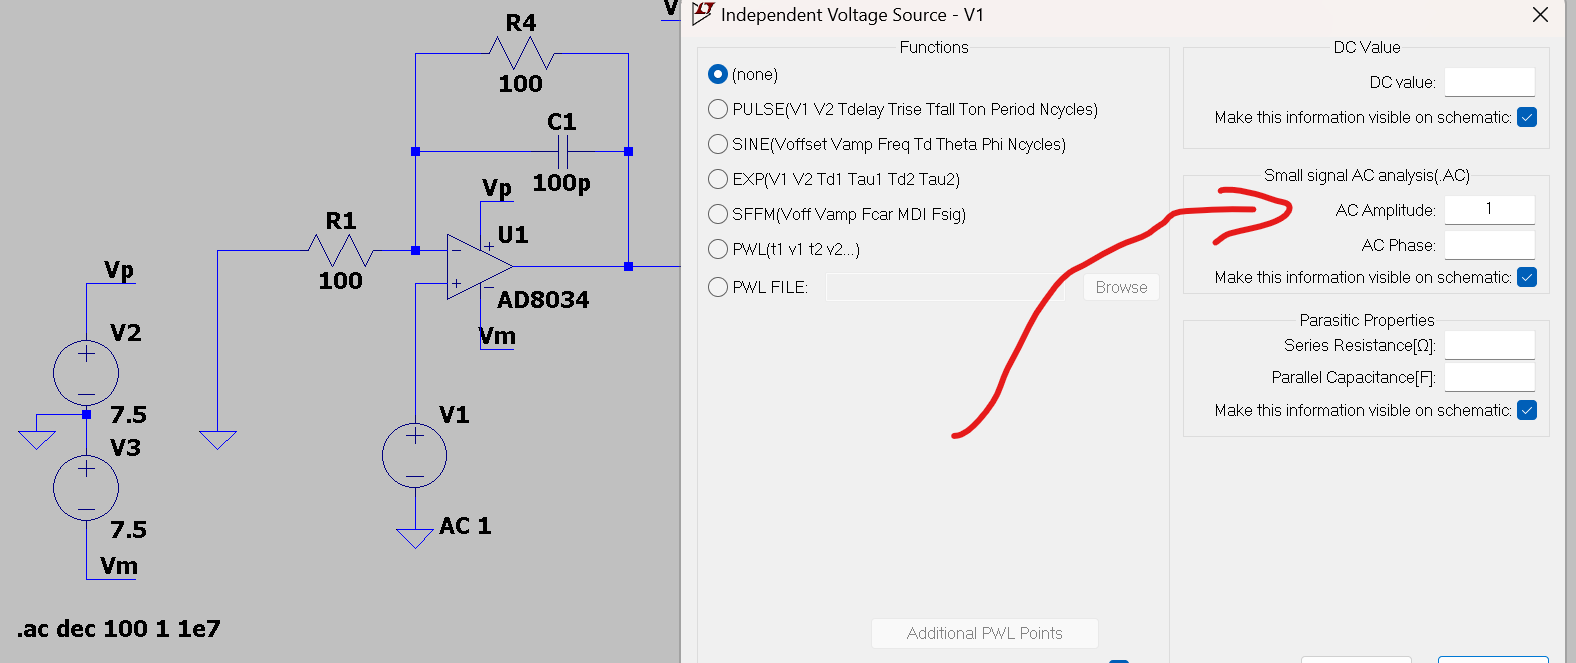1576x663 pixels.
Task: Click the Series Resistance input field
Action: [x=1489, y=345]
